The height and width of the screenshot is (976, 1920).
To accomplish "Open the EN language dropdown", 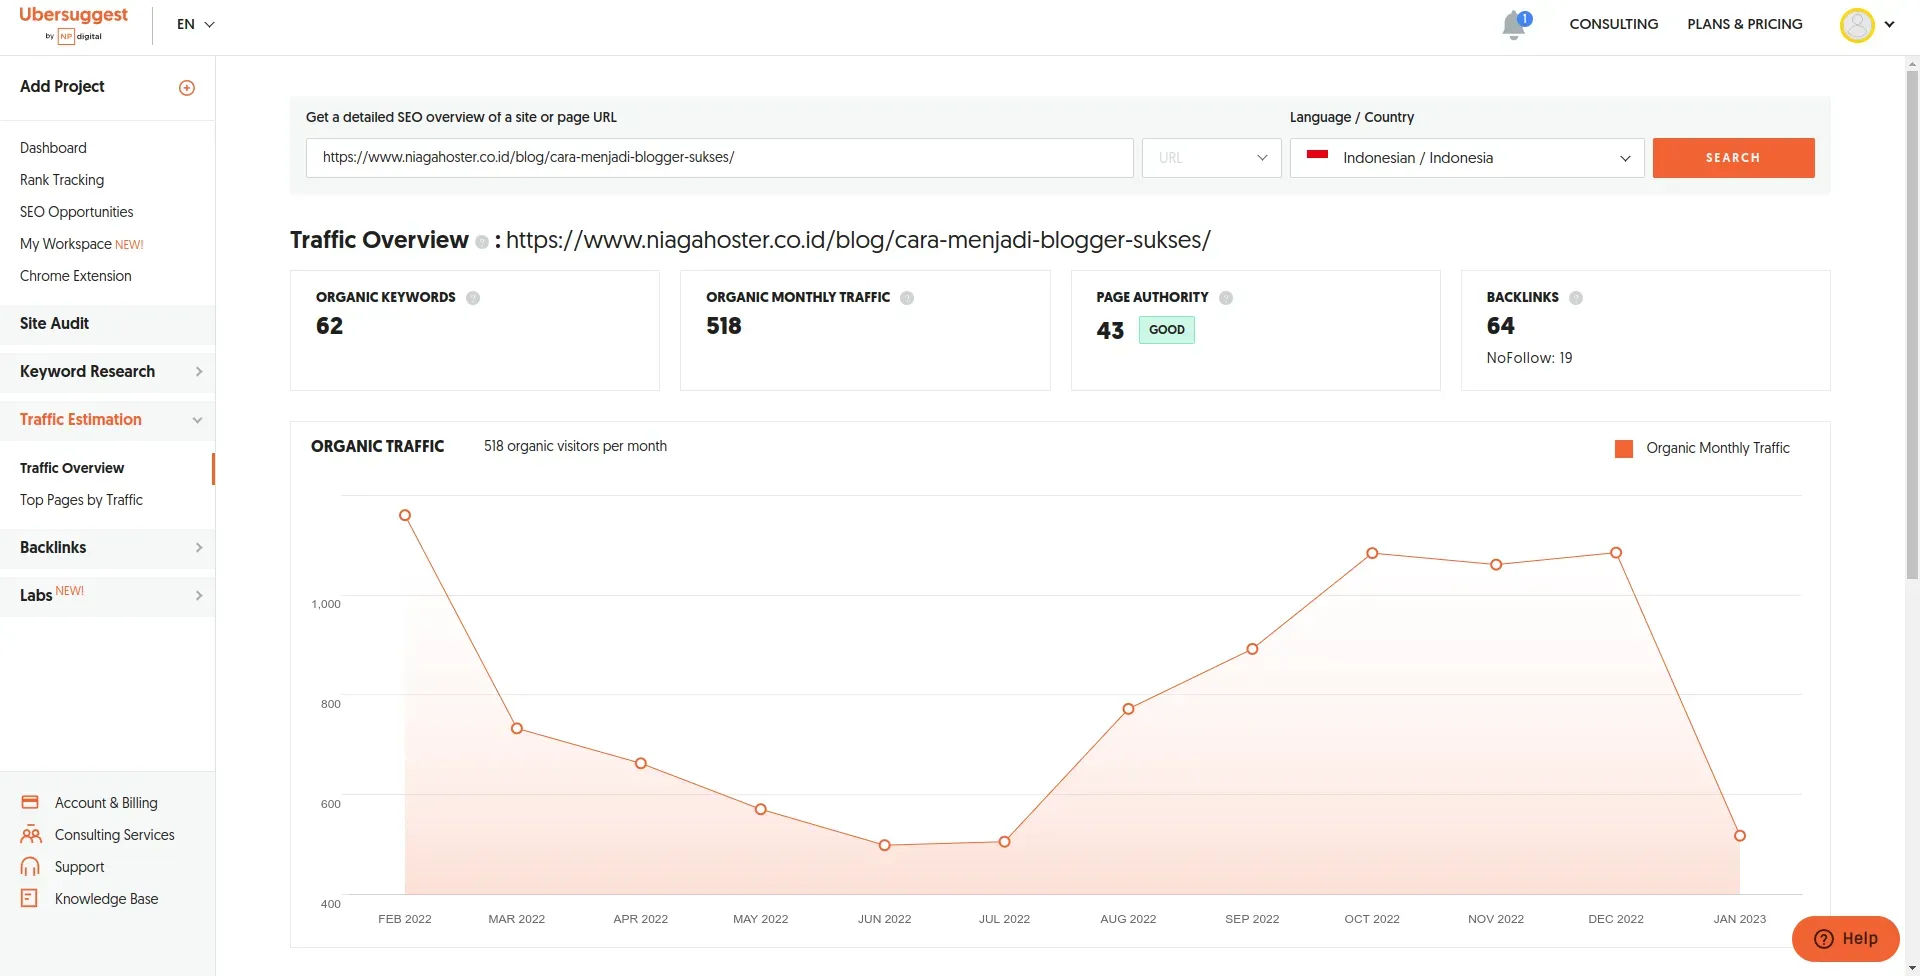I will click(196, 24).
